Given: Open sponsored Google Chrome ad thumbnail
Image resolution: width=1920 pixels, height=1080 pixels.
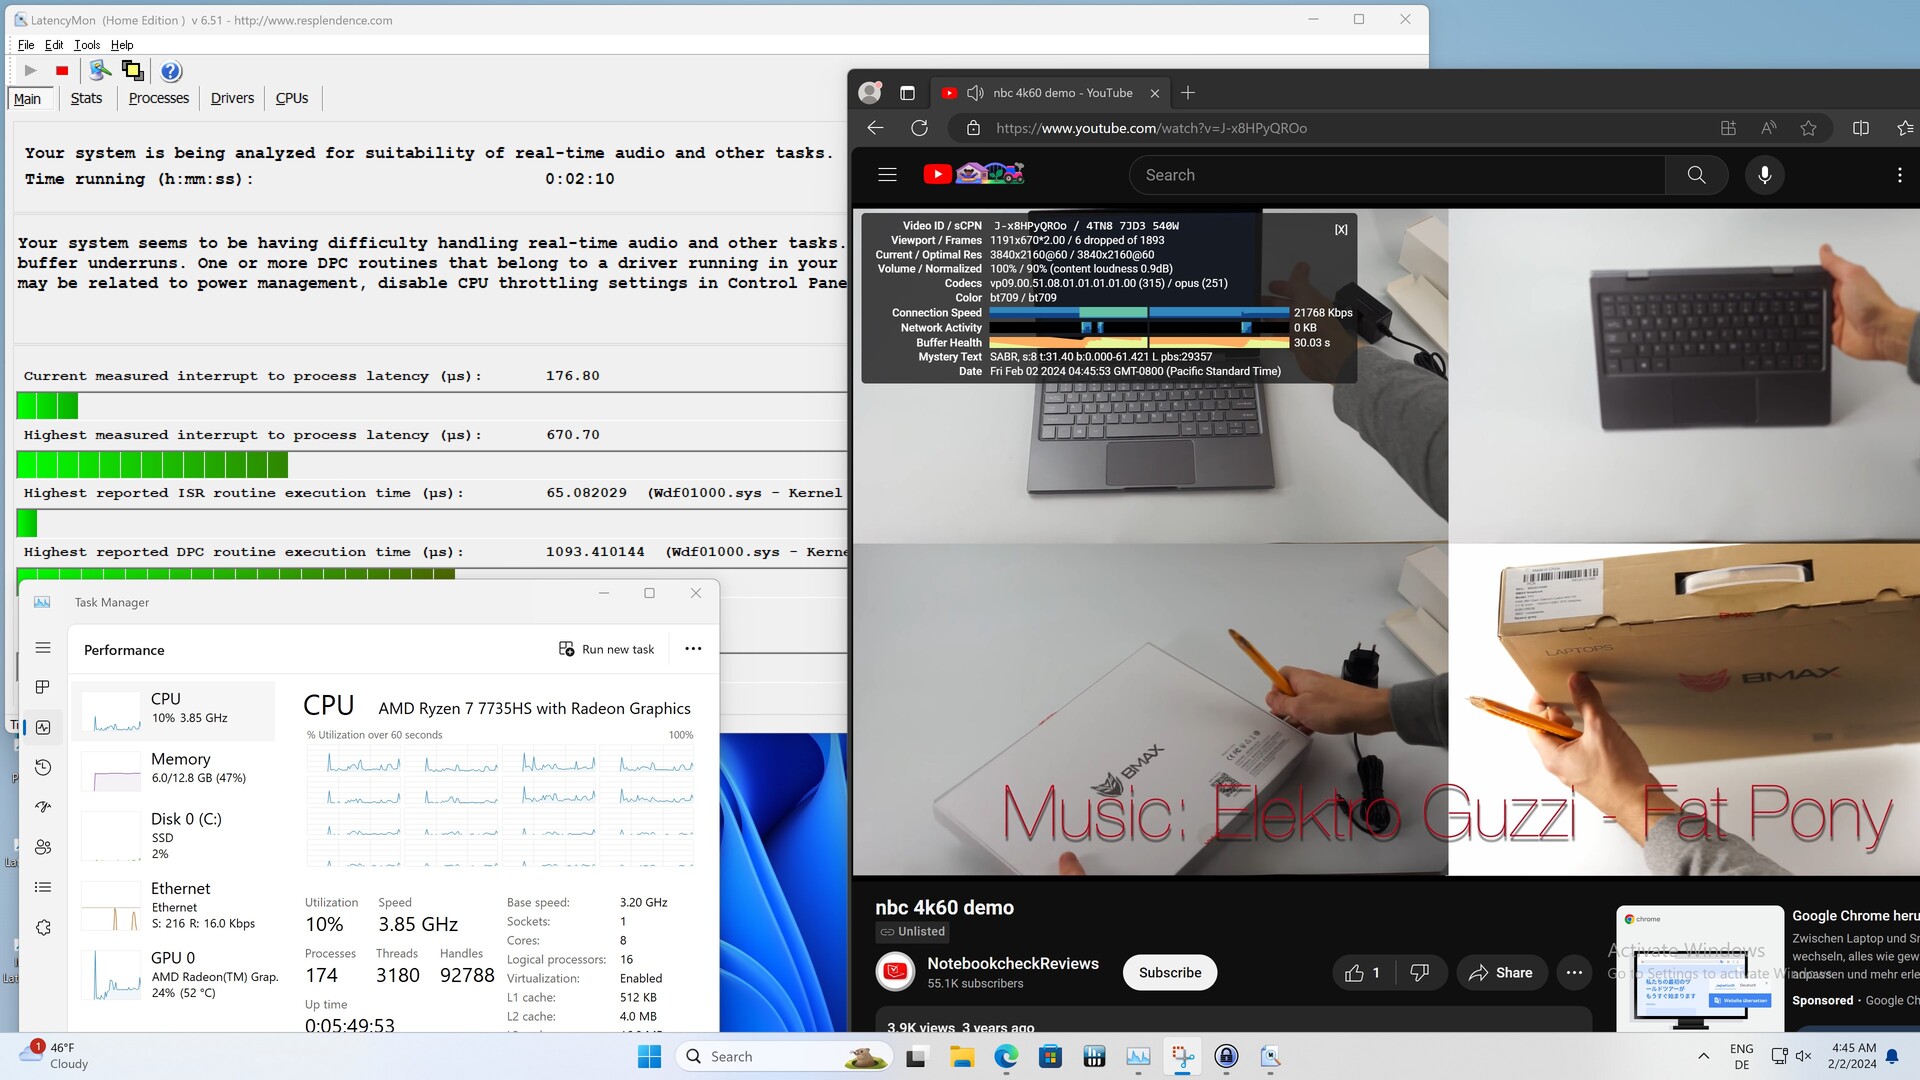Looking at the screenshot, I should click(x=1700, y=968).
